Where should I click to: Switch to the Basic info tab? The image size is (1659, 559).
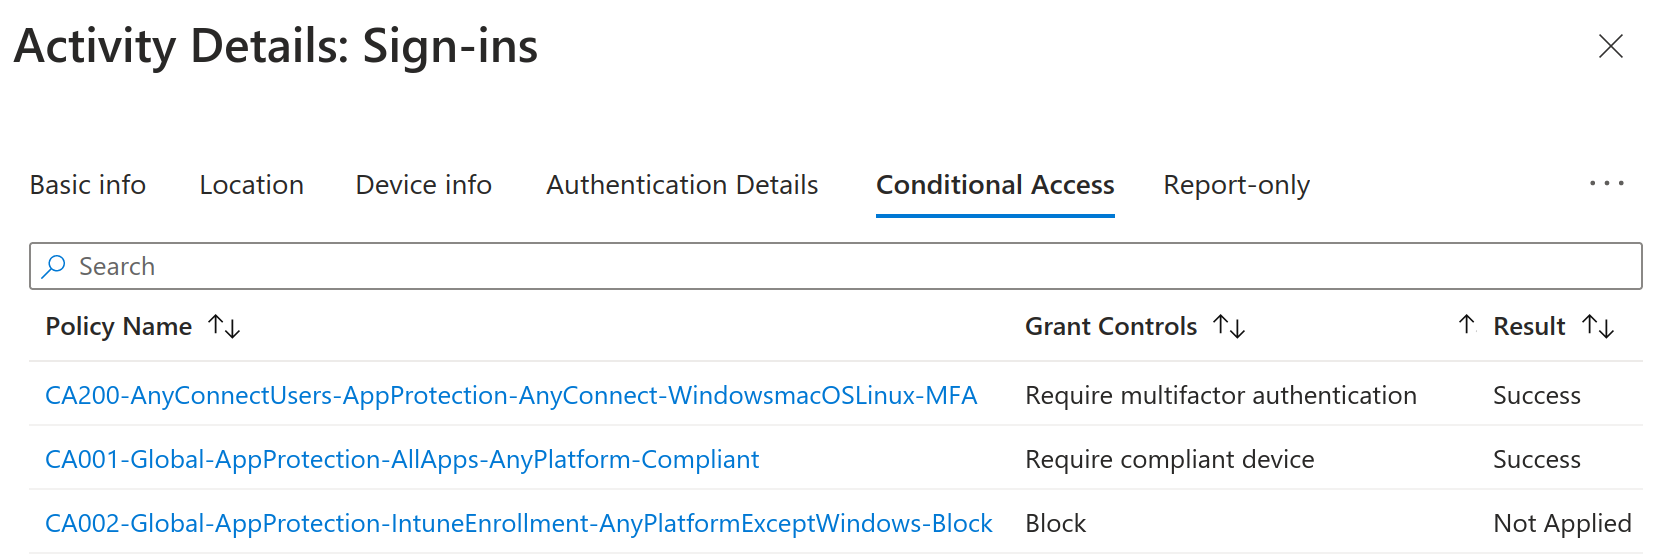88,185
